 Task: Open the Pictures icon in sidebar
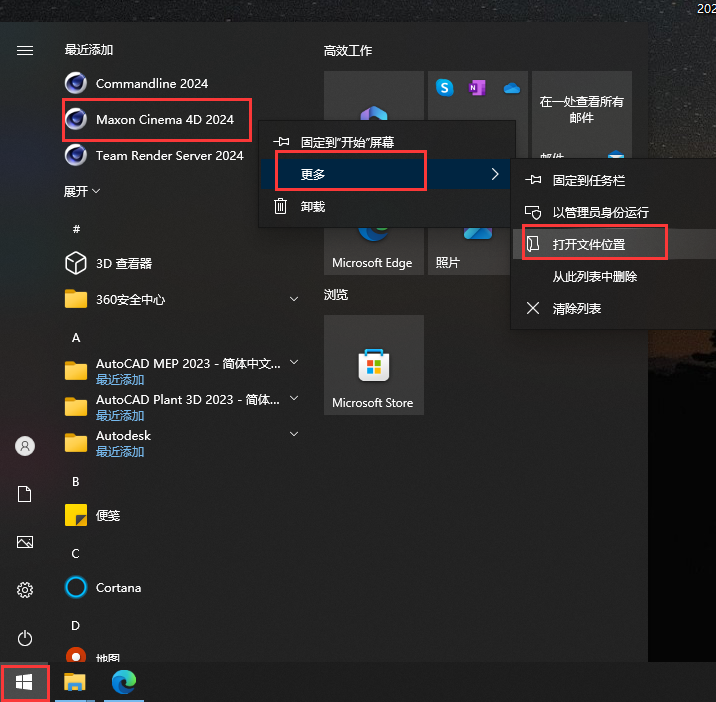point(25,542)
